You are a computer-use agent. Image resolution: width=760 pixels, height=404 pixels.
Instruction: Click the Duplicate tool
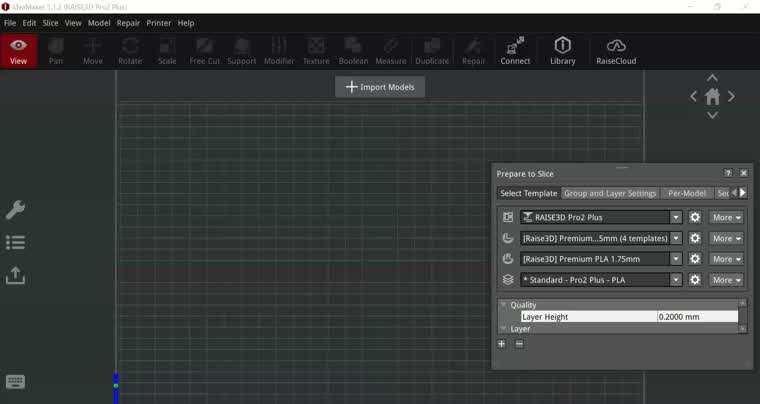pos(432,51)
